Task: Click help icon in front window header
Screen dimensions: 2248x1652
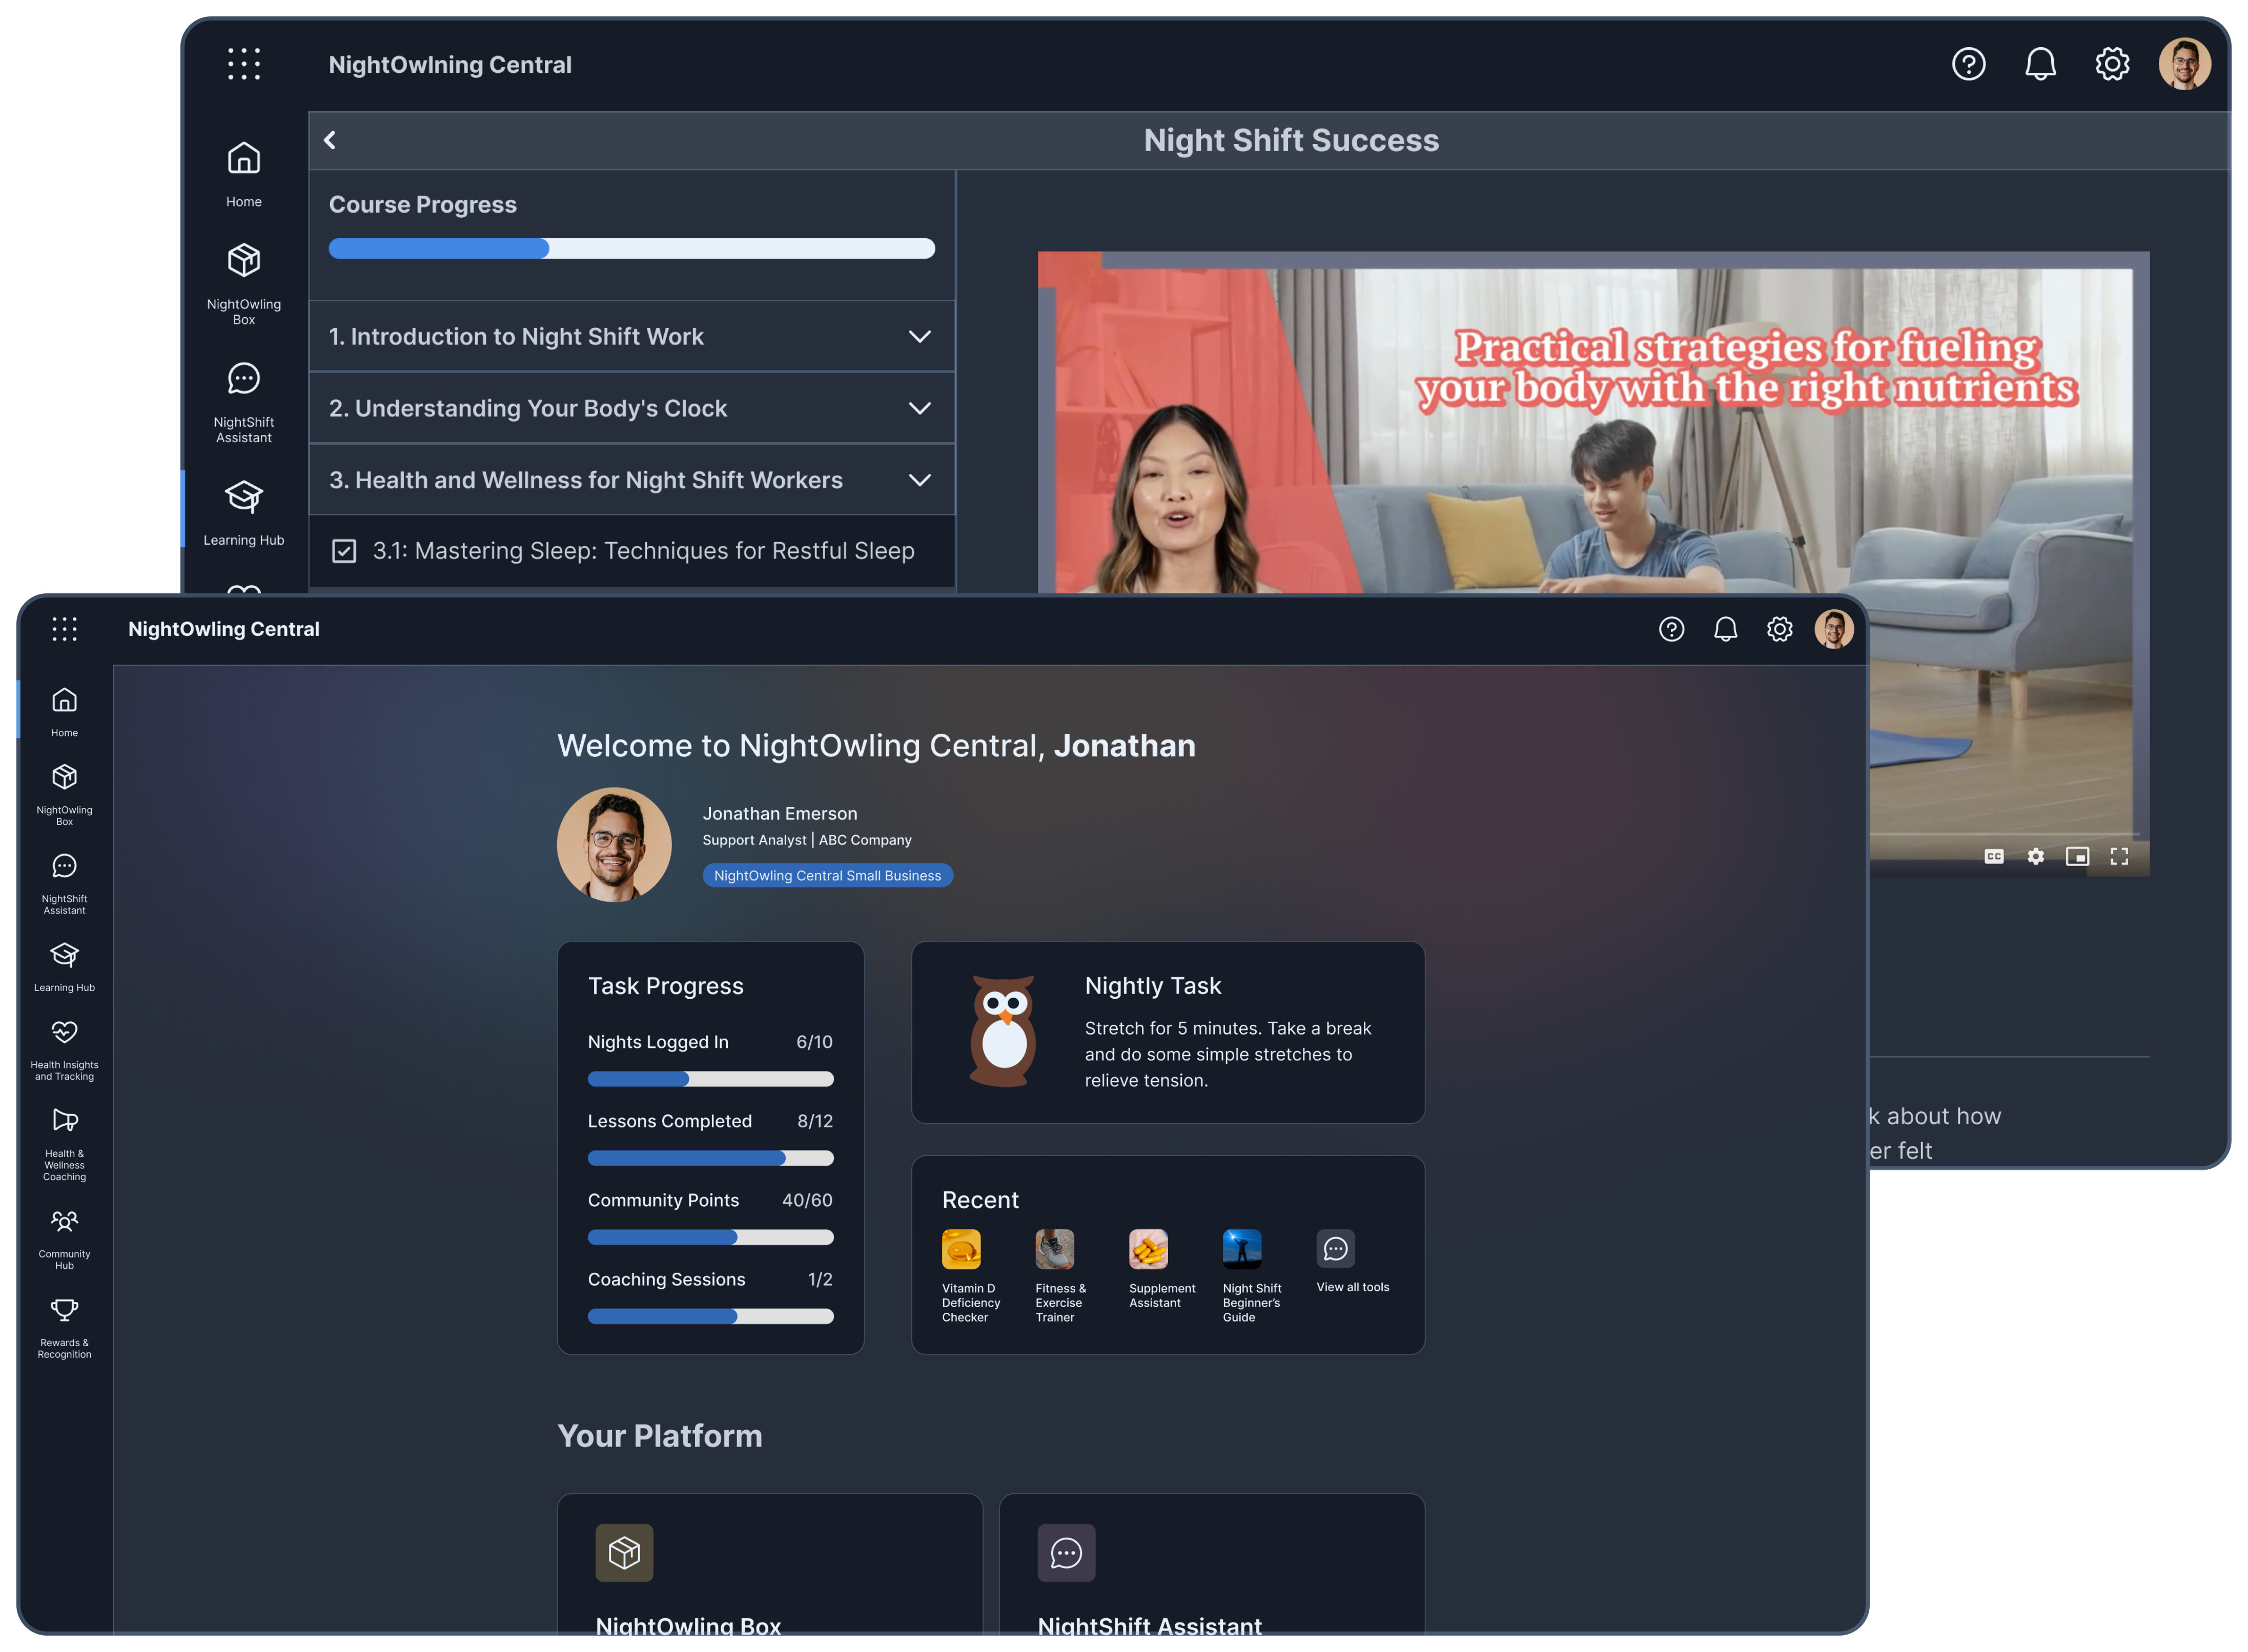Action: (x=1671, y=629)
